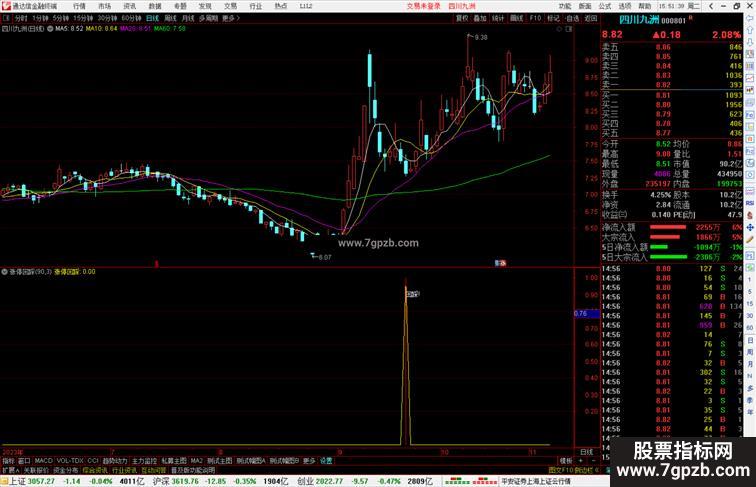Select the 日线 daily period tab
Image resolution: width=756 pixels, height=487 pixels.
tap(152, 18)
